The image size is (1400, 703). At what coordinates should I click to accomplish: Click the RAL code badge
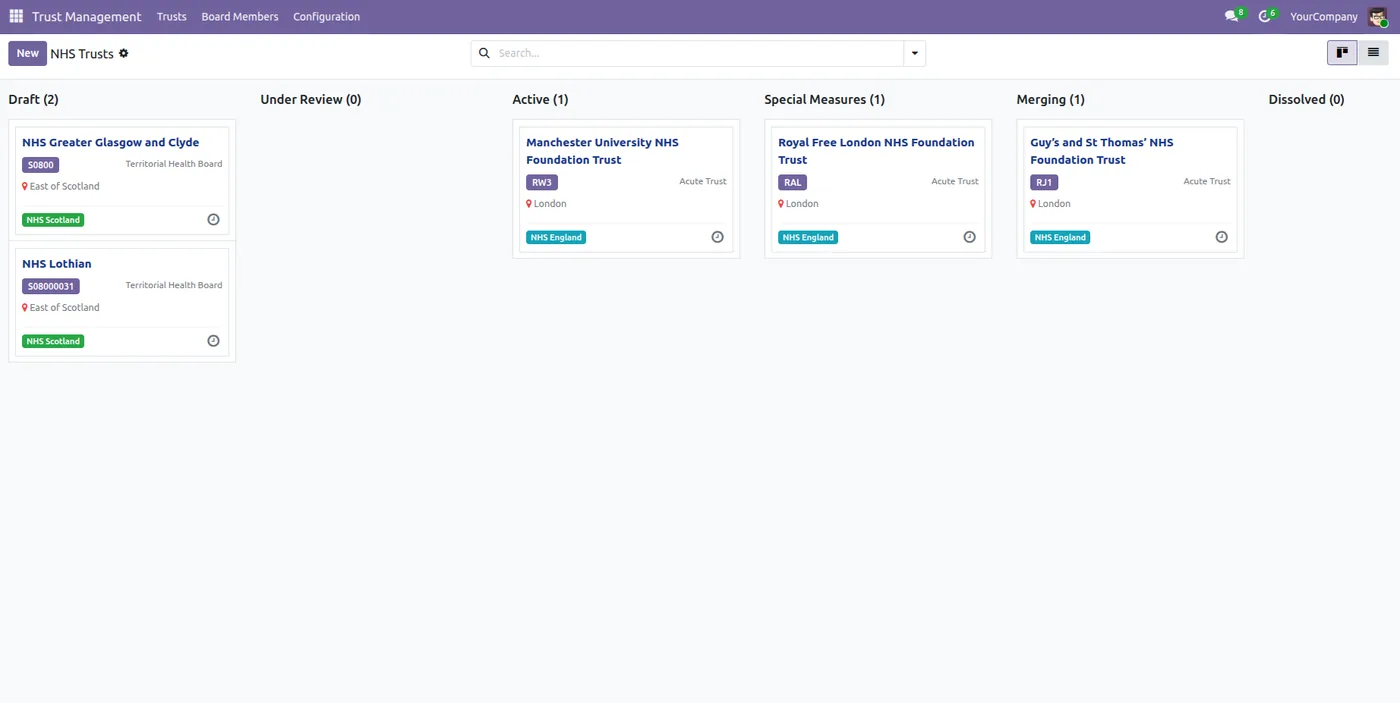point(792,182)
